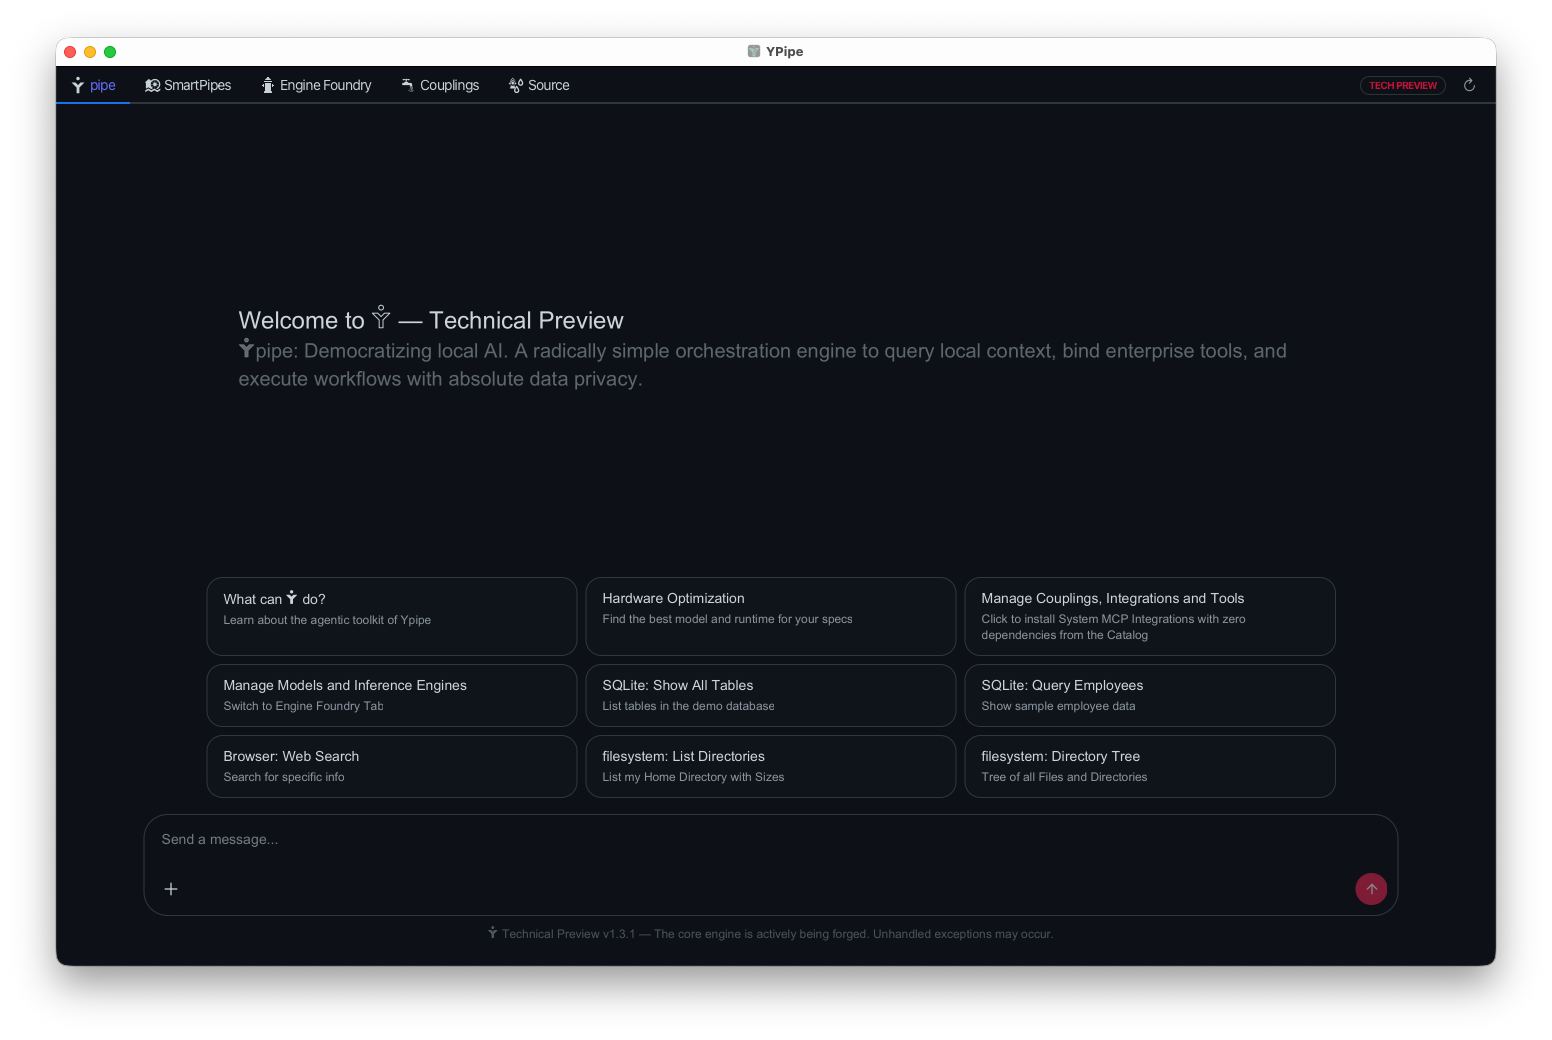The height and width of the screenshot is (1040, 1552).
Task: Click the plus attachment icon
Action: tap(171, 889)
